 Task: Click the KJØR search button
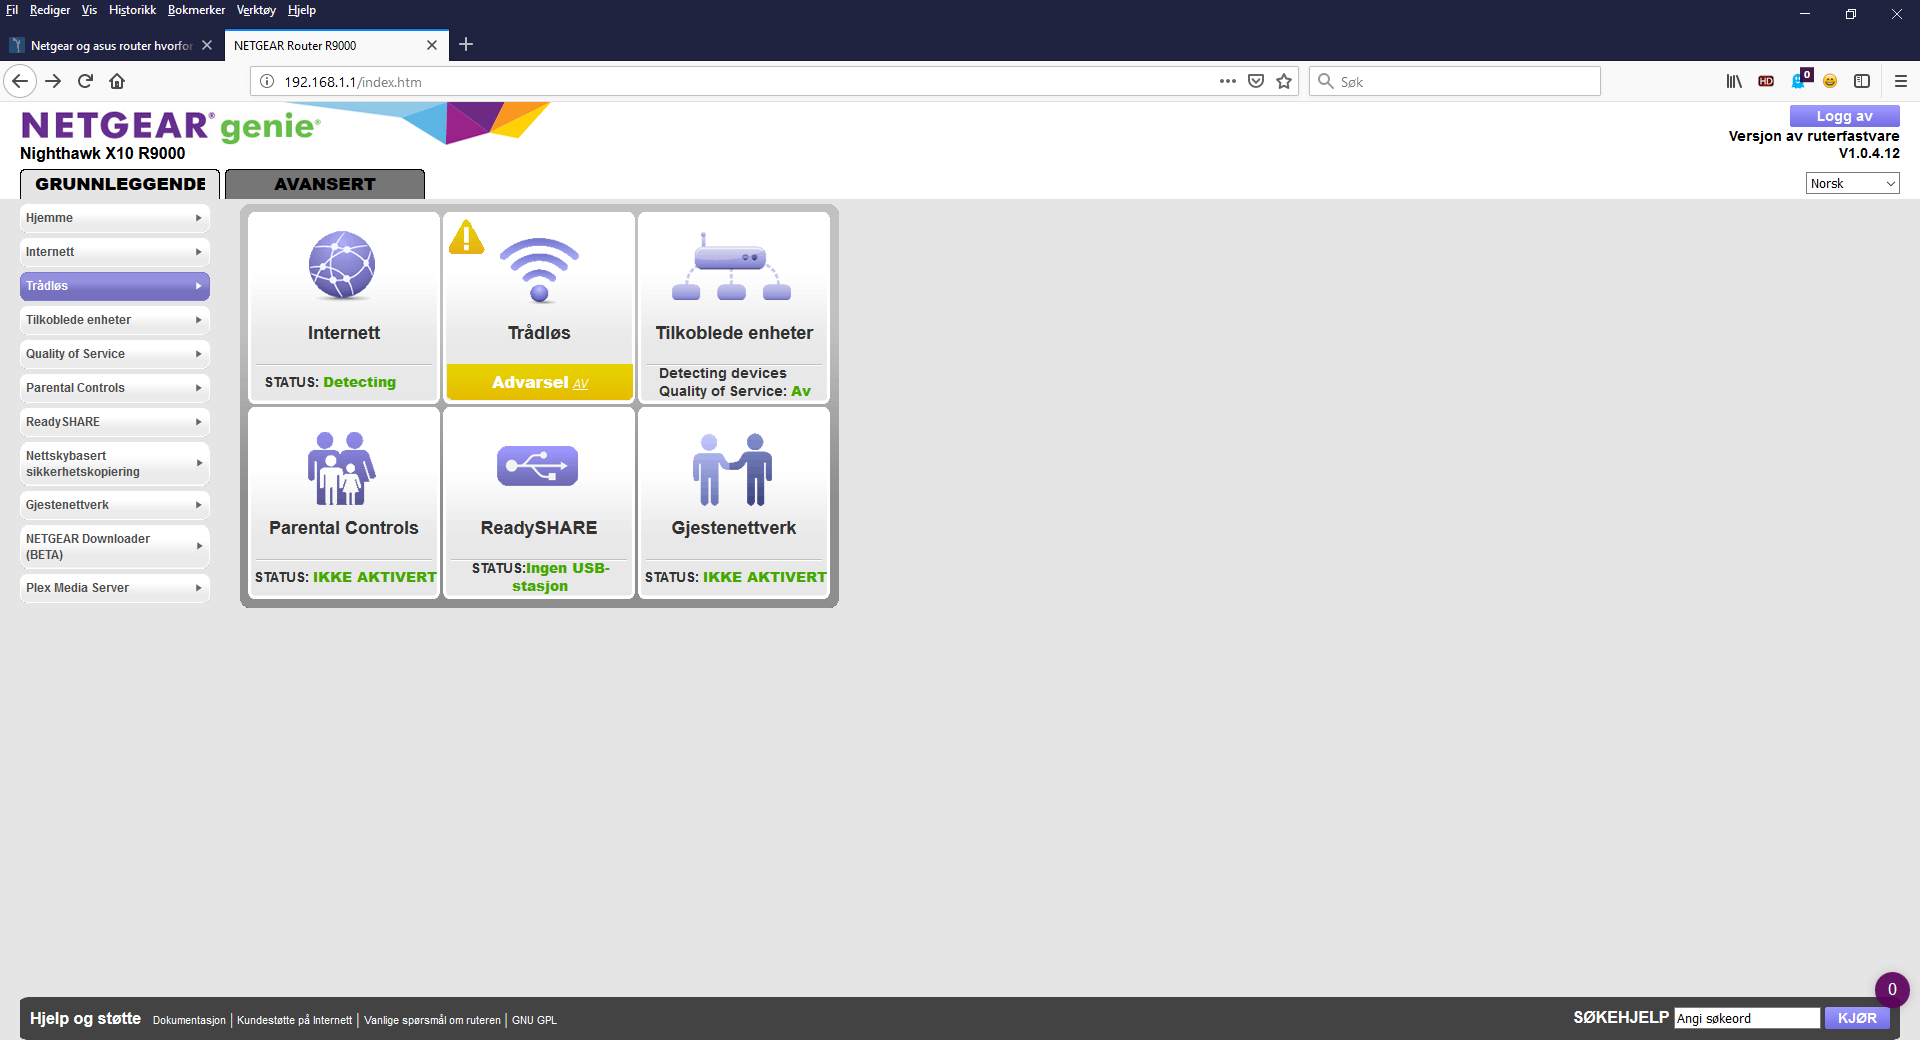pyautogui.click(x=1857, y=1018)
